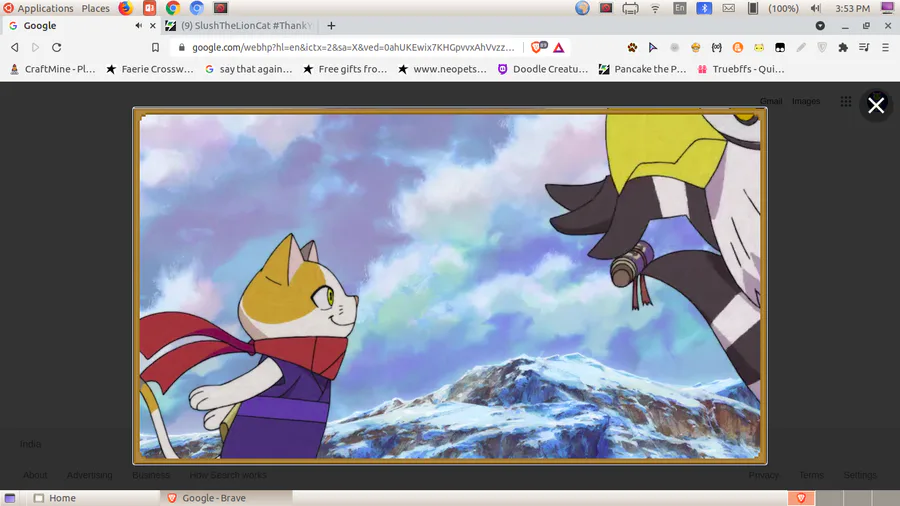Open a new browser tab
Viewport: 900px width, 506px height.
point(331,26)
